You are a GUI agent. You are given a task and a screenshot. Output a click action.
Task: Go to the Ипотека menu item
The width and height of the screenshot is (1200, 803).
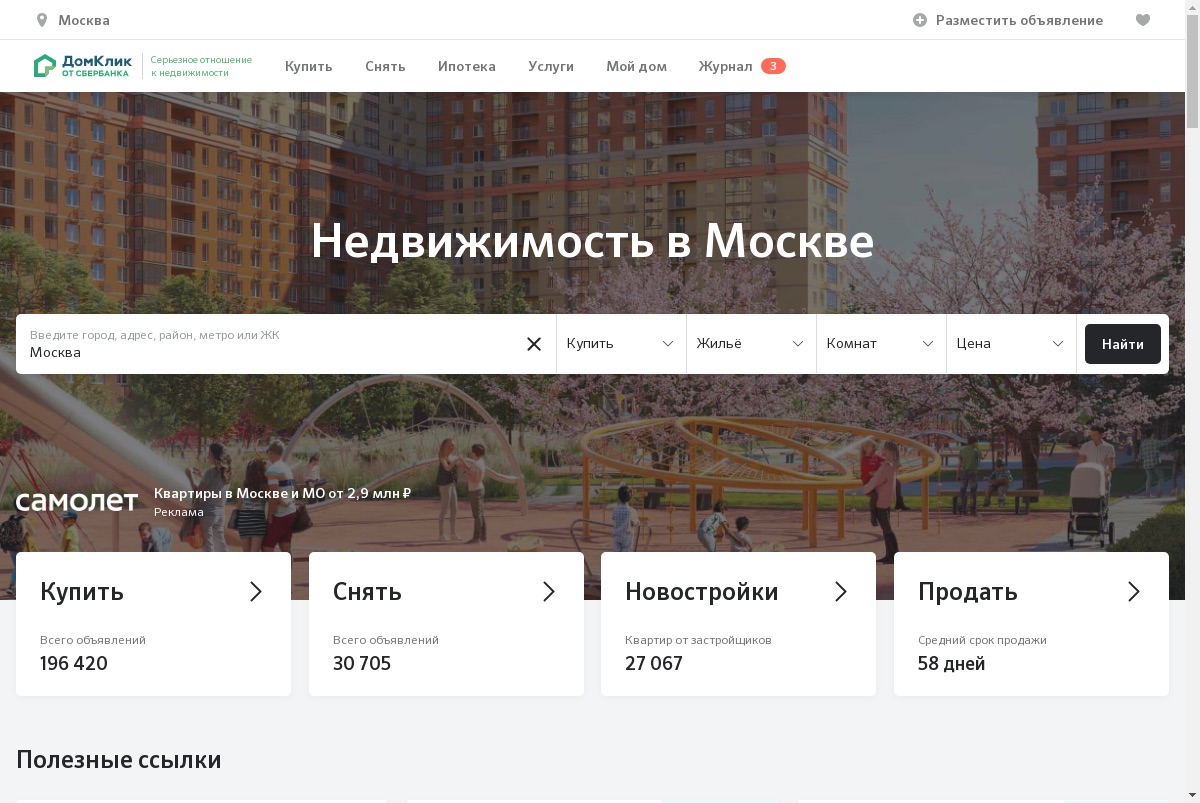click(467, 66)
